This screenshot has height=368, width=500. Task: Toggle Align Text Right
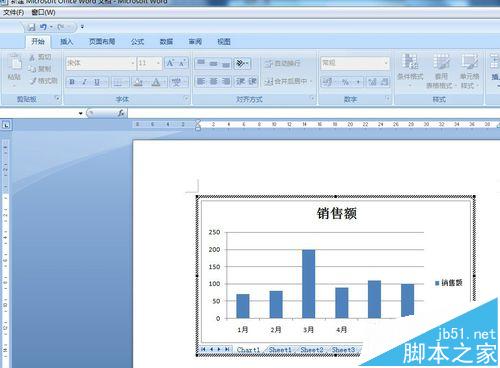(226, 81)
